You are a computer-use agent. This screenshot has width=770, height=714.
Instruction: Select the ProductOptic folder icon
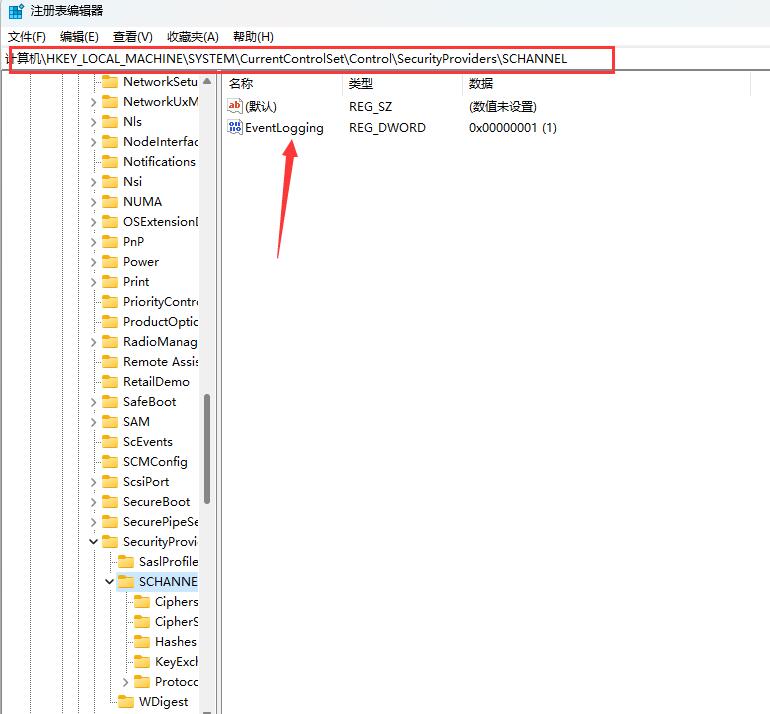pos(110,322)
